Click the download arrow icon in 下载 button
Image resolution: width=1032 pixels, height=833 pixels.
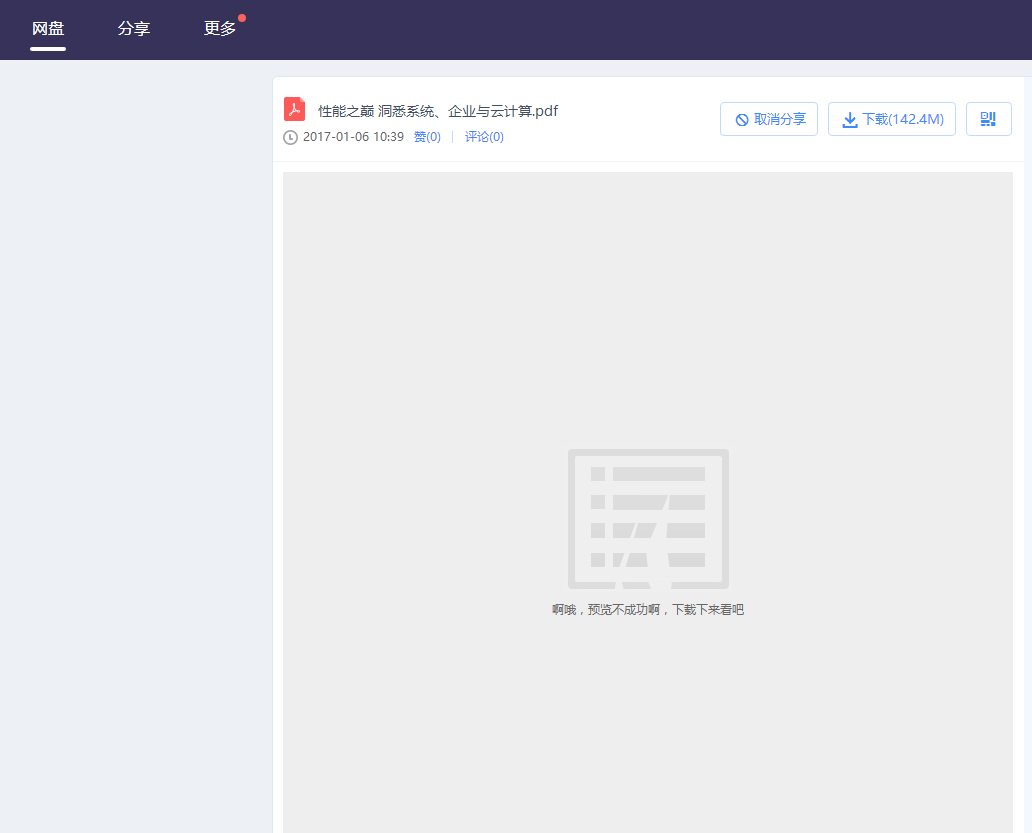coord(851,118)
